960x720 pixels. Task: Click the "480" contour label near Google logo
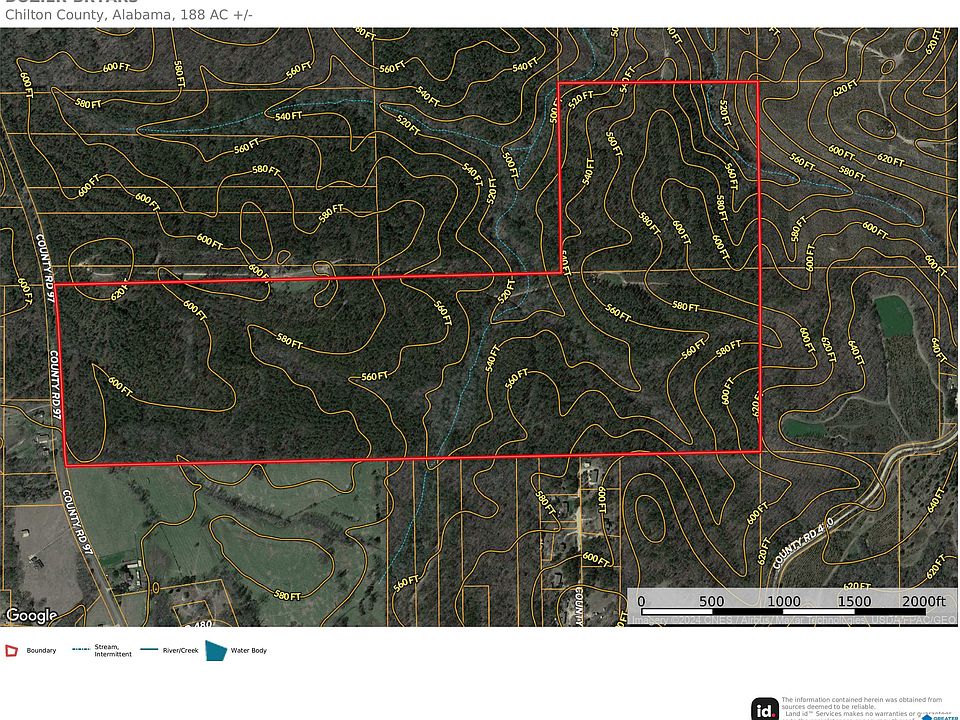point(203,623)
